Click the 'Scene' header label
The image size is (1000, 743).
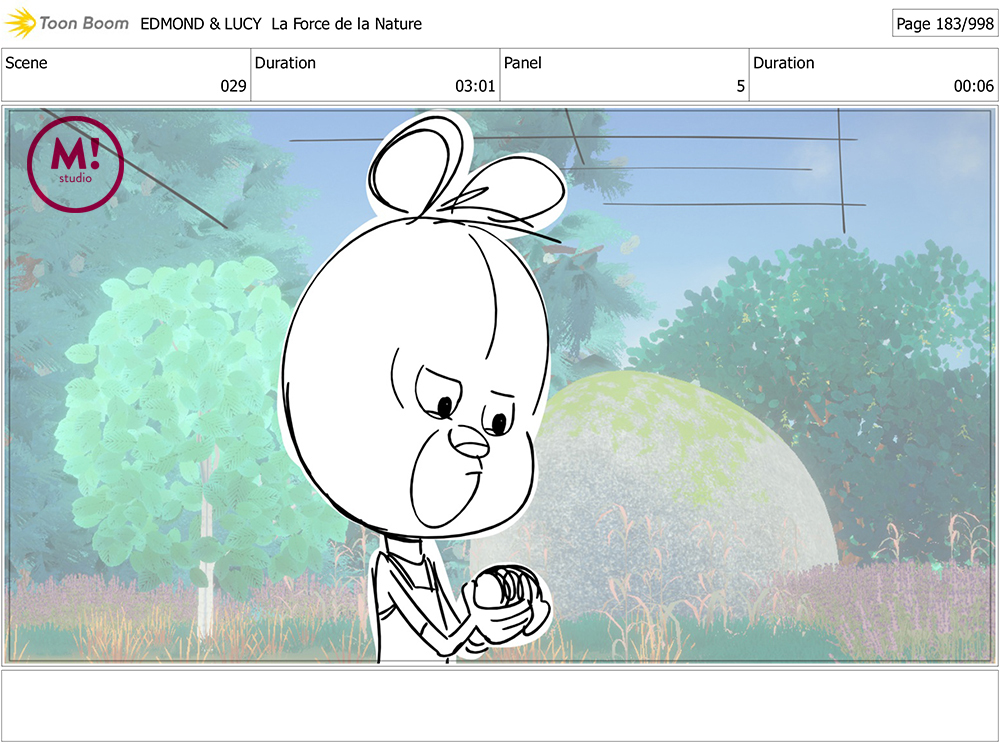(x=26, y=63)
